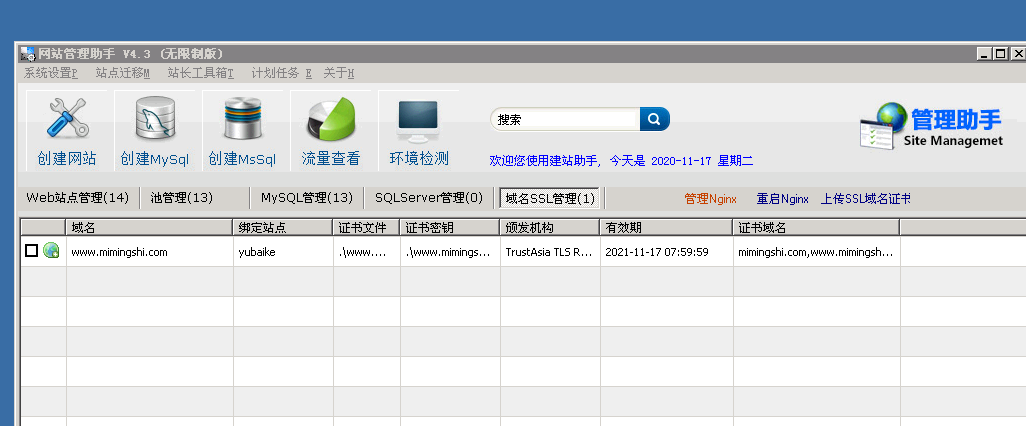Focus the 搜索 search input field
Image resolution: width=1026 pixels, height=426 pixels.
click(565, 119)
